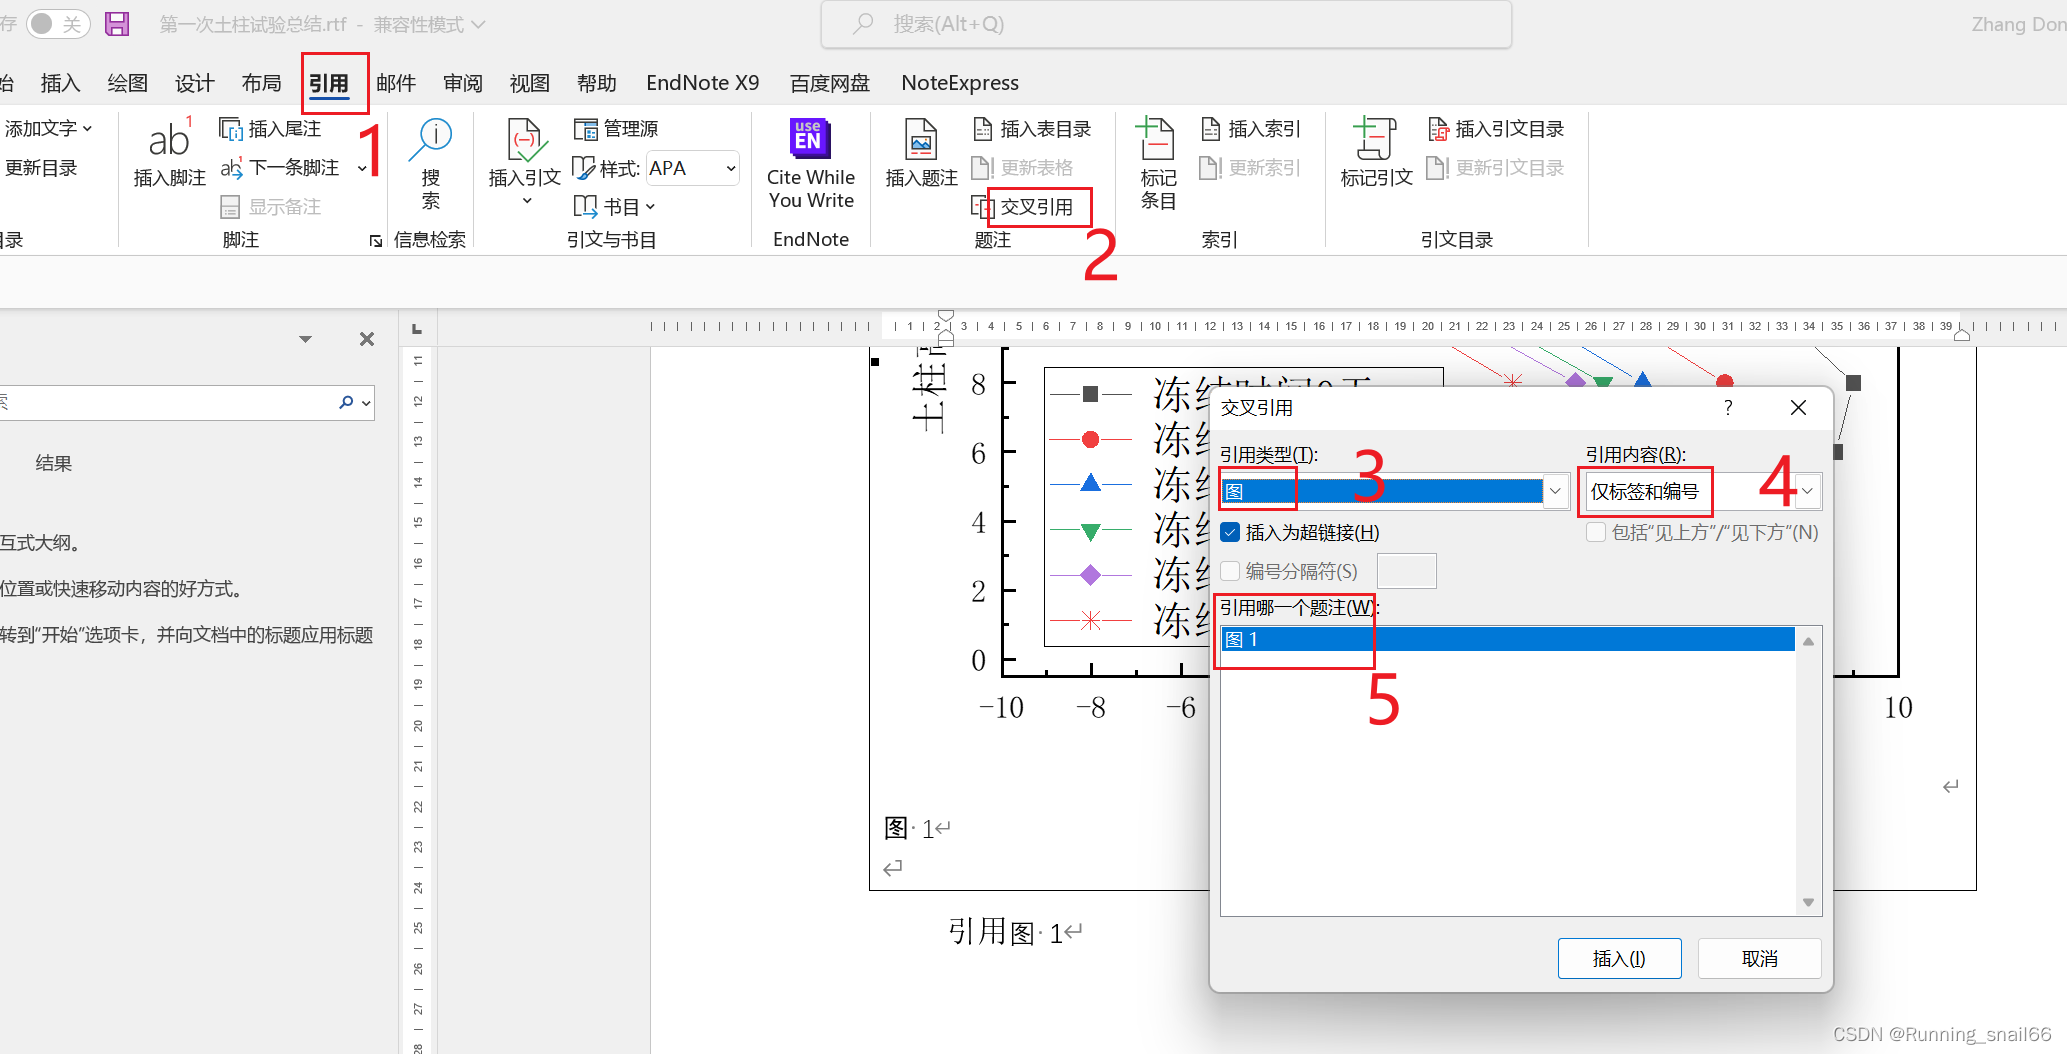Open the Baidu Netdisk tab

point(830,83)
